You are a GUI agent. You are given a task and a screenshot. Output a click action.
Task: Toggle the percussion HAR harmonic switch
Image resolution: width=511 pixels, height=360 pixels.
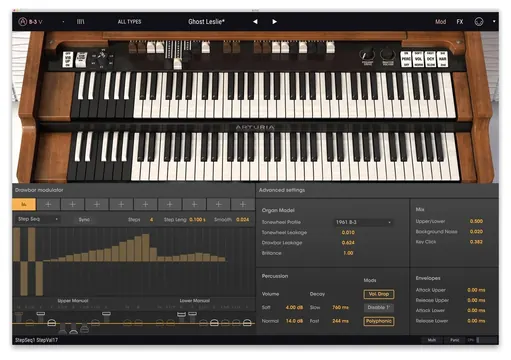442,59
